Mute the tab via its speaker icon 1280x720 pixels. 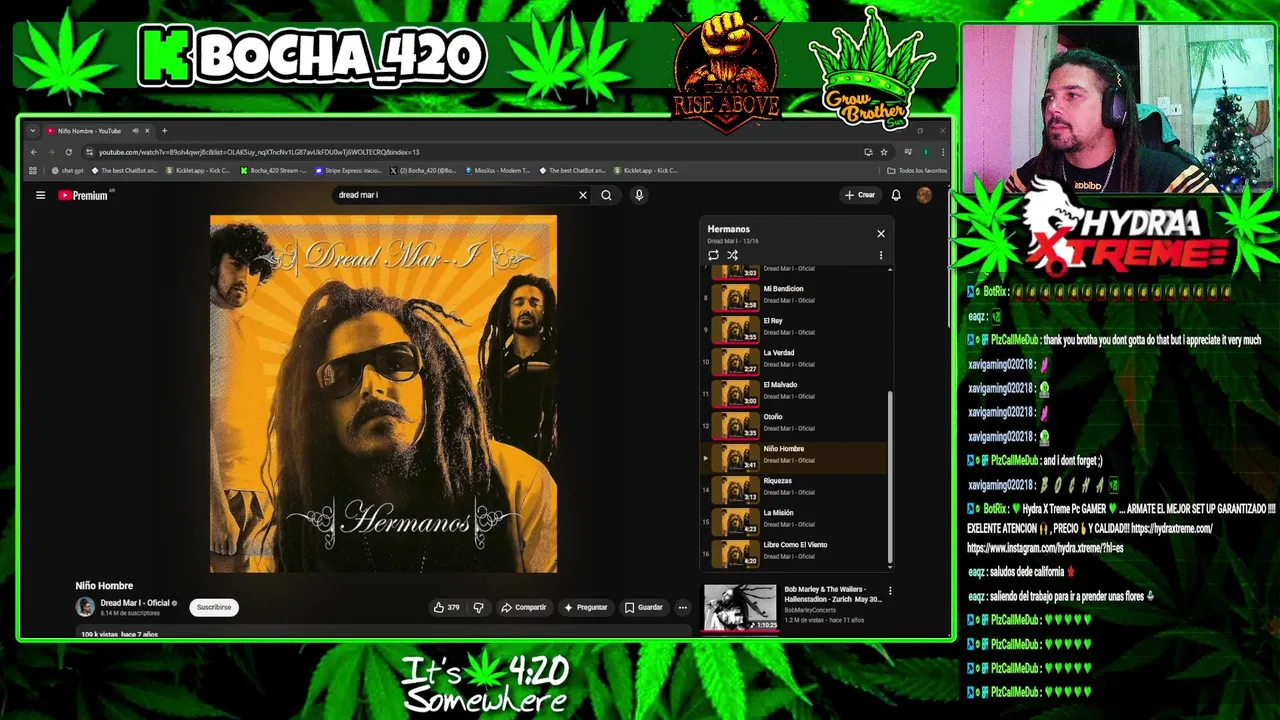pyautogui.click(x=135, y=131)
